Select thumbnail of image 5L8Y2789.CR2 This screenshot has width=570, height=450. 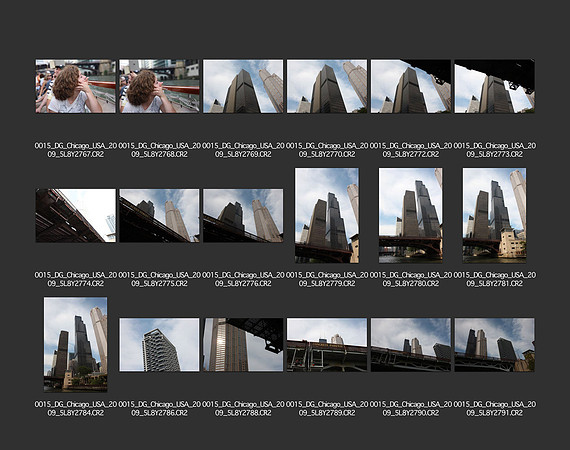[327, 345]
